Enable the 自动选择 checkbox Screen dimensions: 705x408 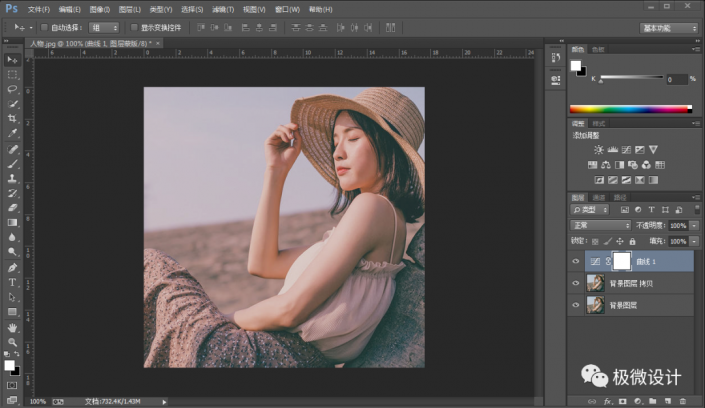point(45,27)
